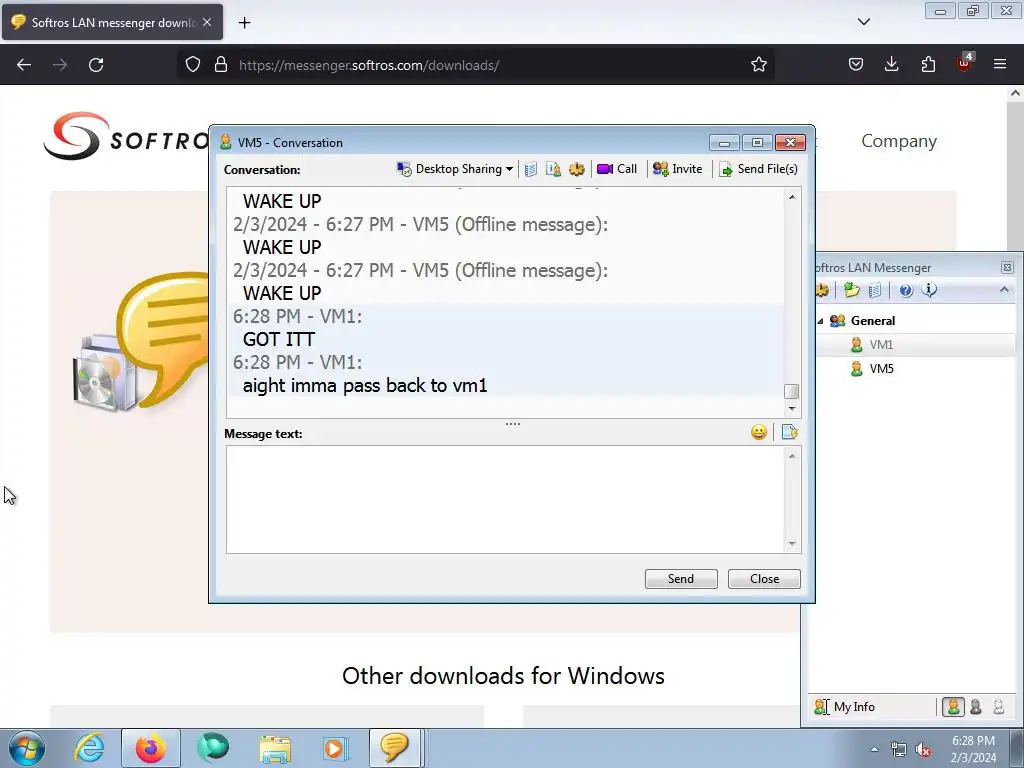Click conversation history scrollbar down arrow
This screenshot has width=1024, height=768.
coord(792,408)
